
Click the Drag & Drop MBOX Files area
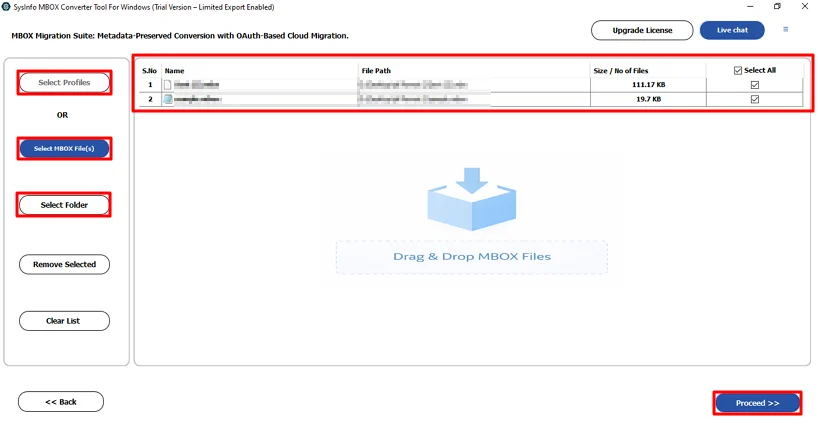coord(472,257)
